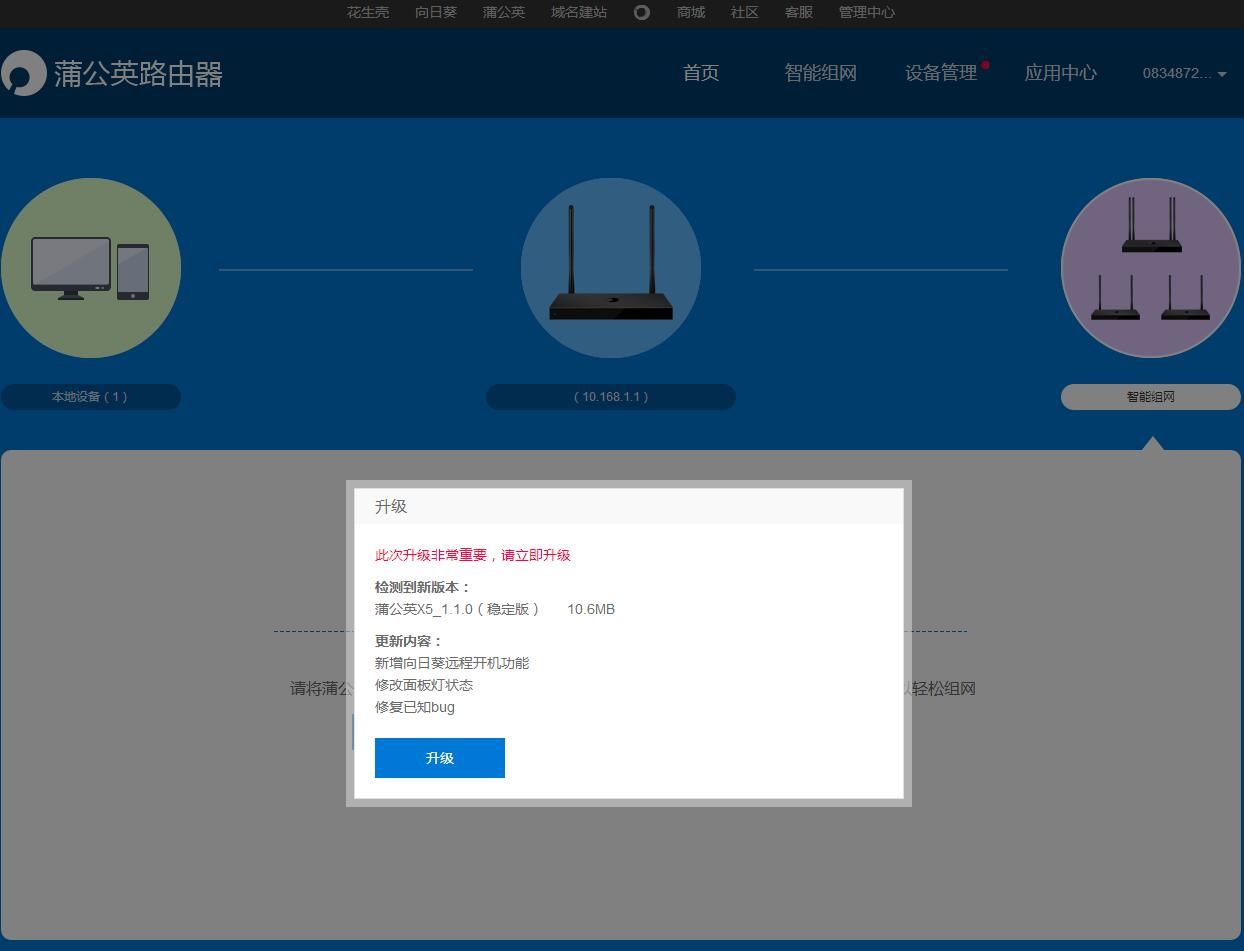
Task: Select the 本地设备 ( 1 ) label
Action: pos(91,397)
